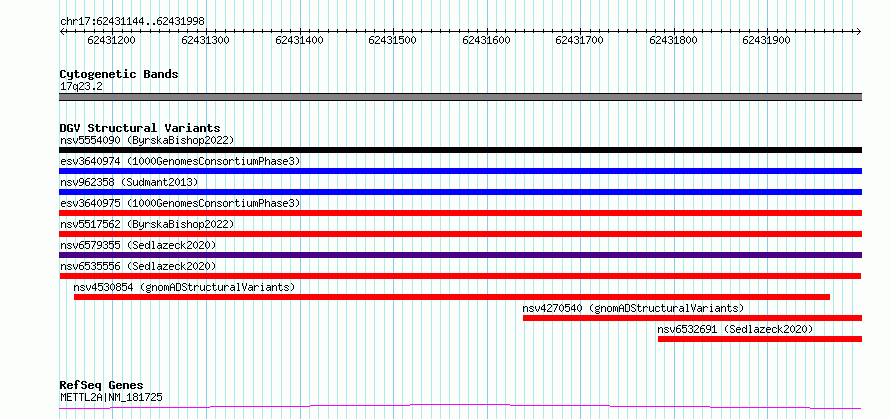Click the red nsv4270540 variant bar
Image resolution: width=890 pixels, height=419 pixels.
692,318
